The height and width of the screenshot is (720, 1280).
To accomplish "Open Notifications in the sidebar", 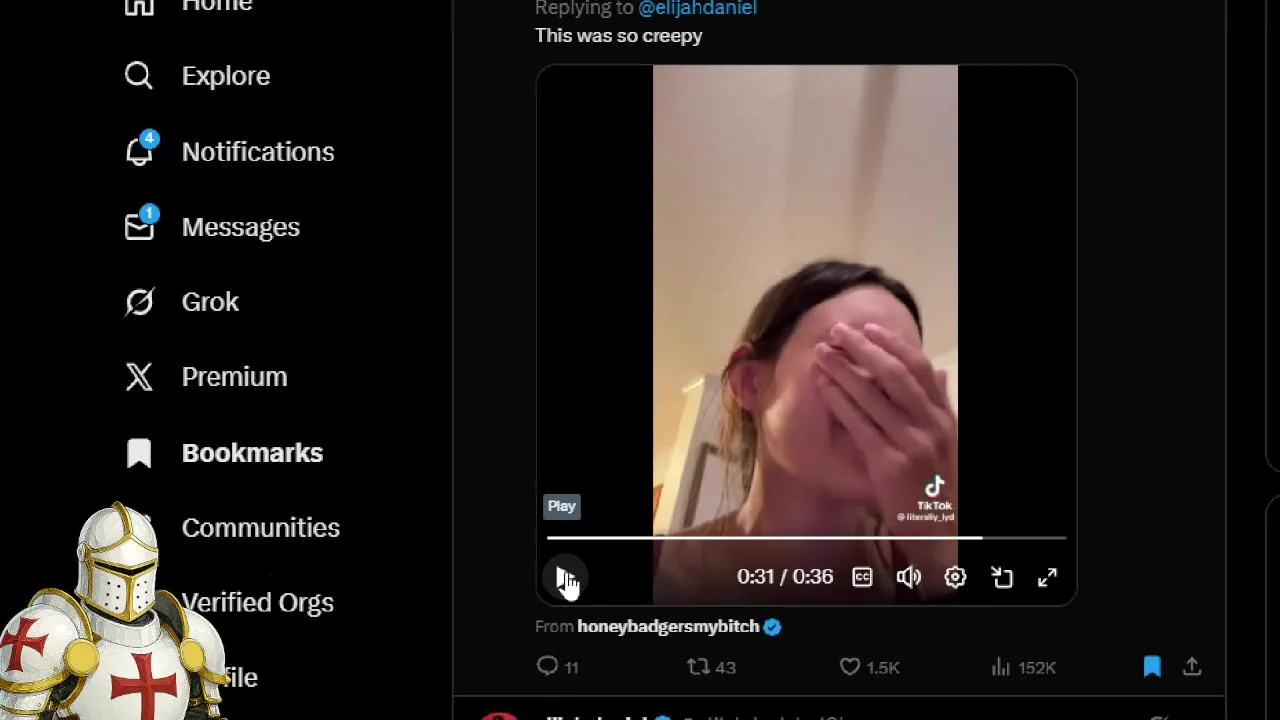I will 230,152.
